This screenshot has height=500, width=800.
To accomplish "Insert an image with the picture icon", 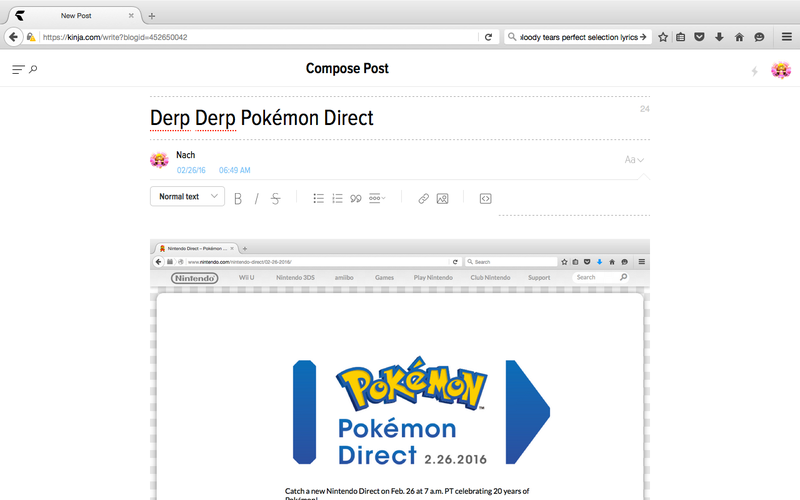I will tap(442, 198).
